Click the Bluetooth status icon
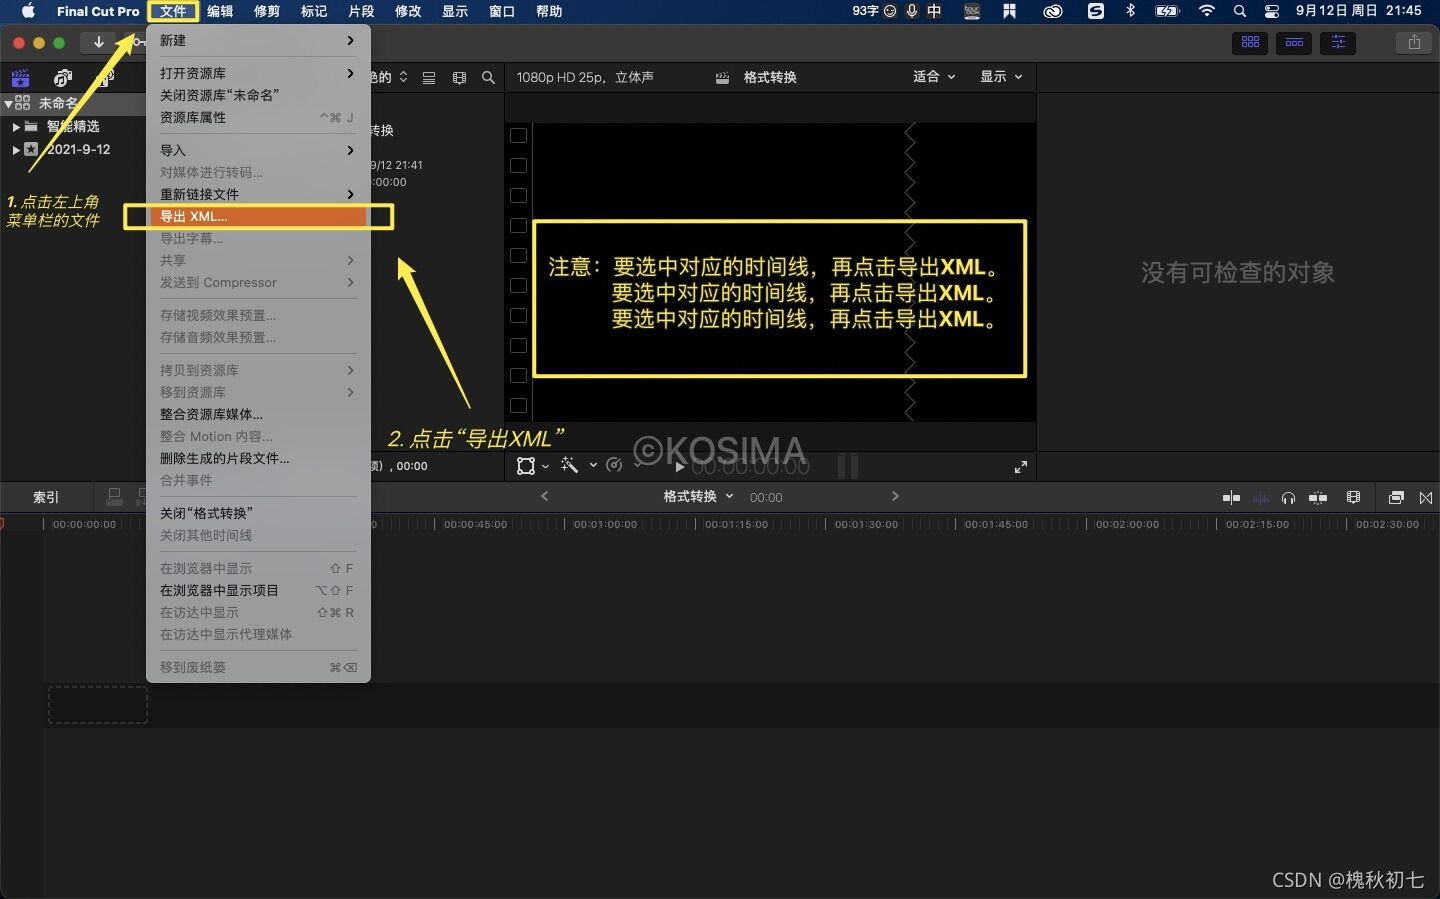 (1131, 11)
